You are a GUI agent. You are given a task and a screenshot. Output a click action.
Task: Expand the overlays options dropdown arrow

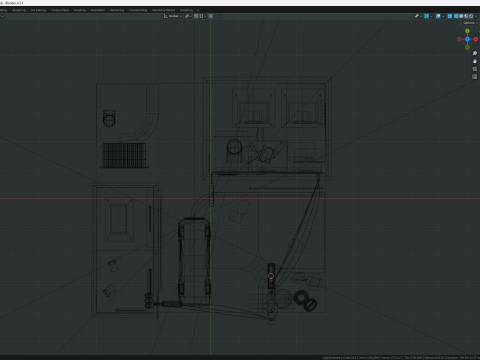point(443,16)
